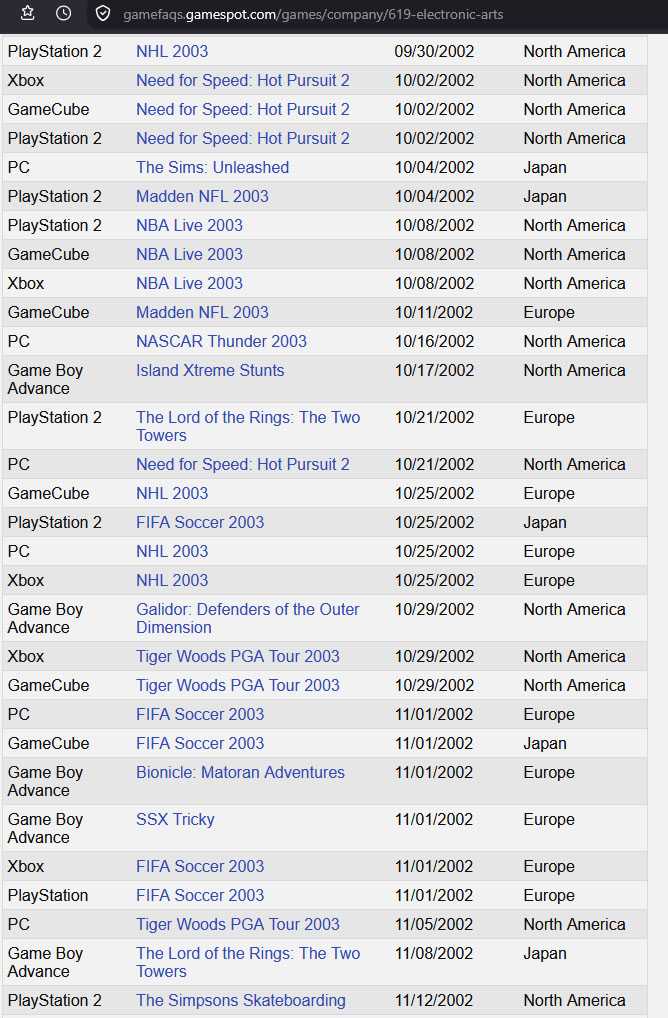
Task: Open NHL 2003 Xbox link dated 10/25/2002
Action: coord(172,580)
